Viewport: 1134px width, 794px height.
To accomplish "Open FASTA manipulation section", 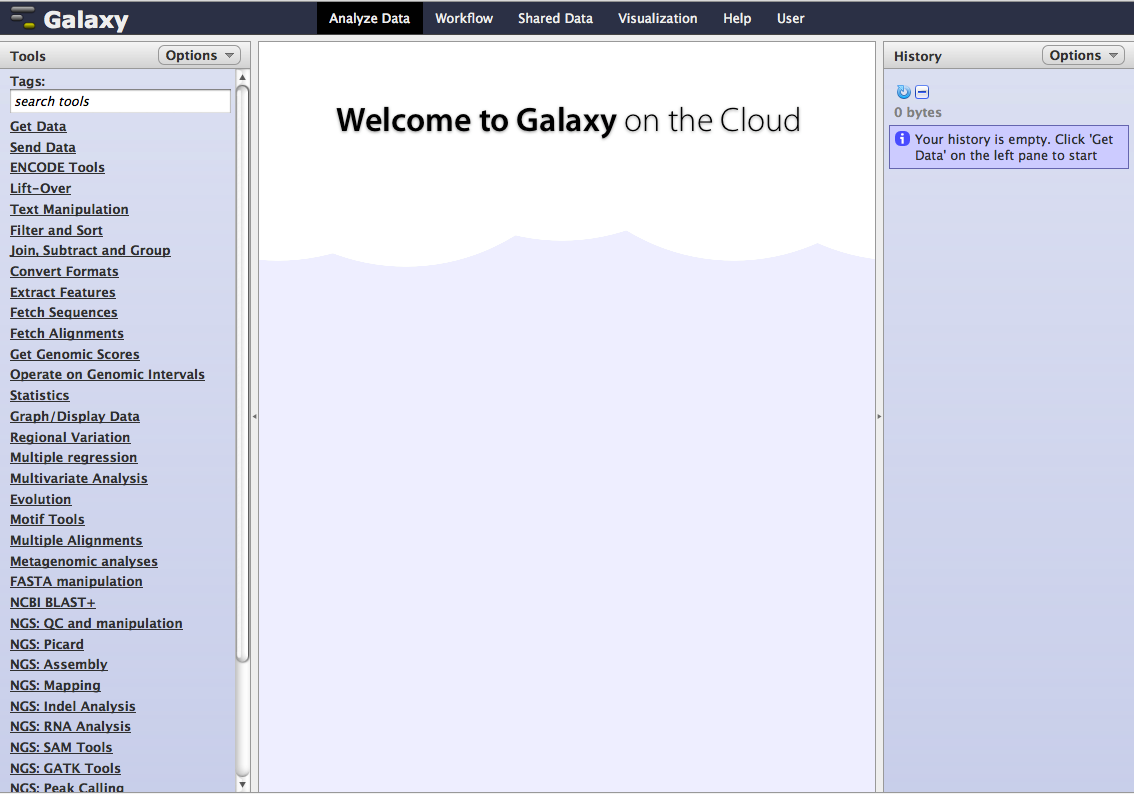I will (76, 582).
